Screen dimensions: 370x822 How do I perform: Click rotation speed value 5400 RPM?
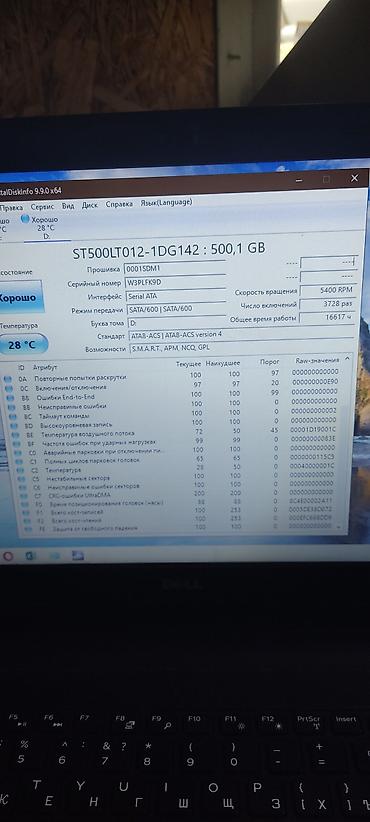click(329, 290)
